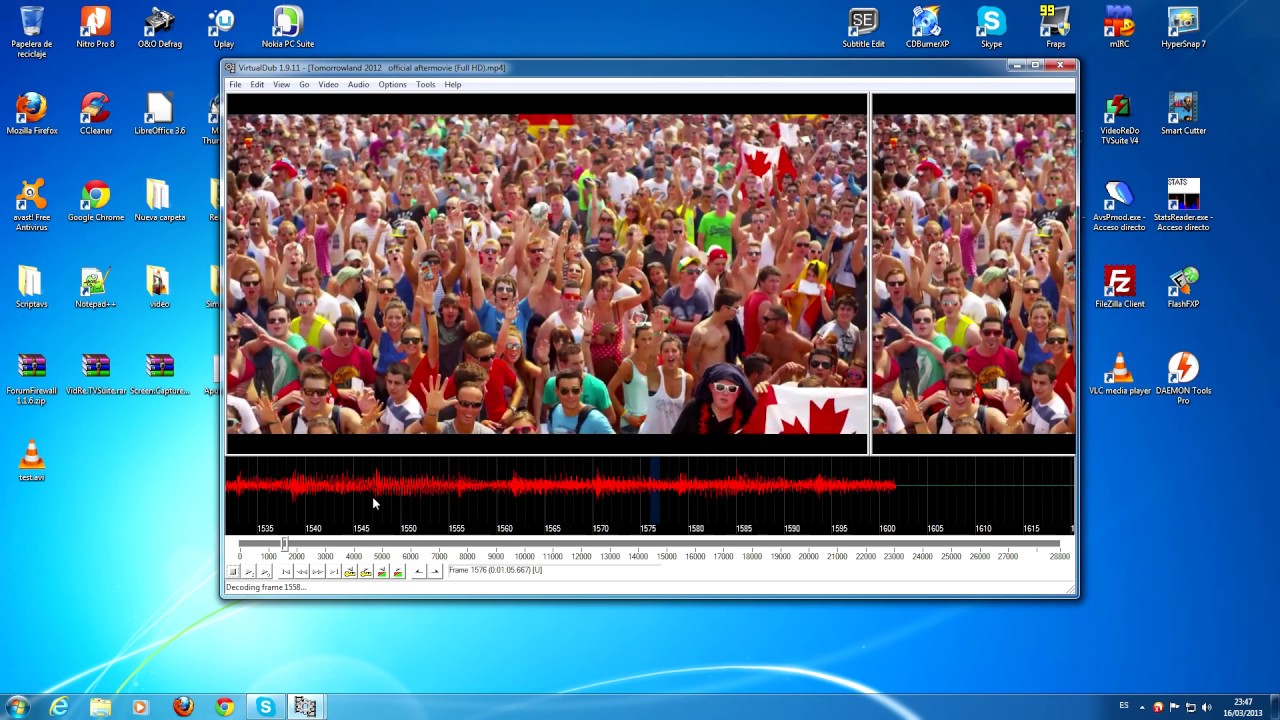The width and height of the screenshot is (1280, 720).
Task: Select the O&O Defrag desktop icon
Action: [x=159, y=29]
